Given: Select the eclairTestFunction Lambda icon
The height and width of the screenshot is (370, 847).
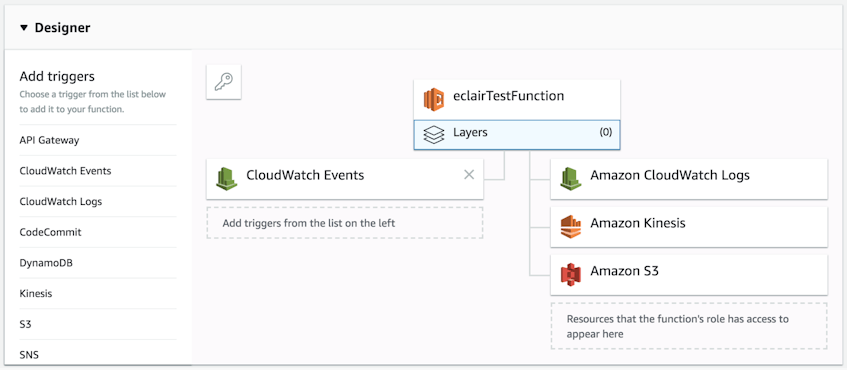Looking at the screenshot, I should (x=434, y=99).
